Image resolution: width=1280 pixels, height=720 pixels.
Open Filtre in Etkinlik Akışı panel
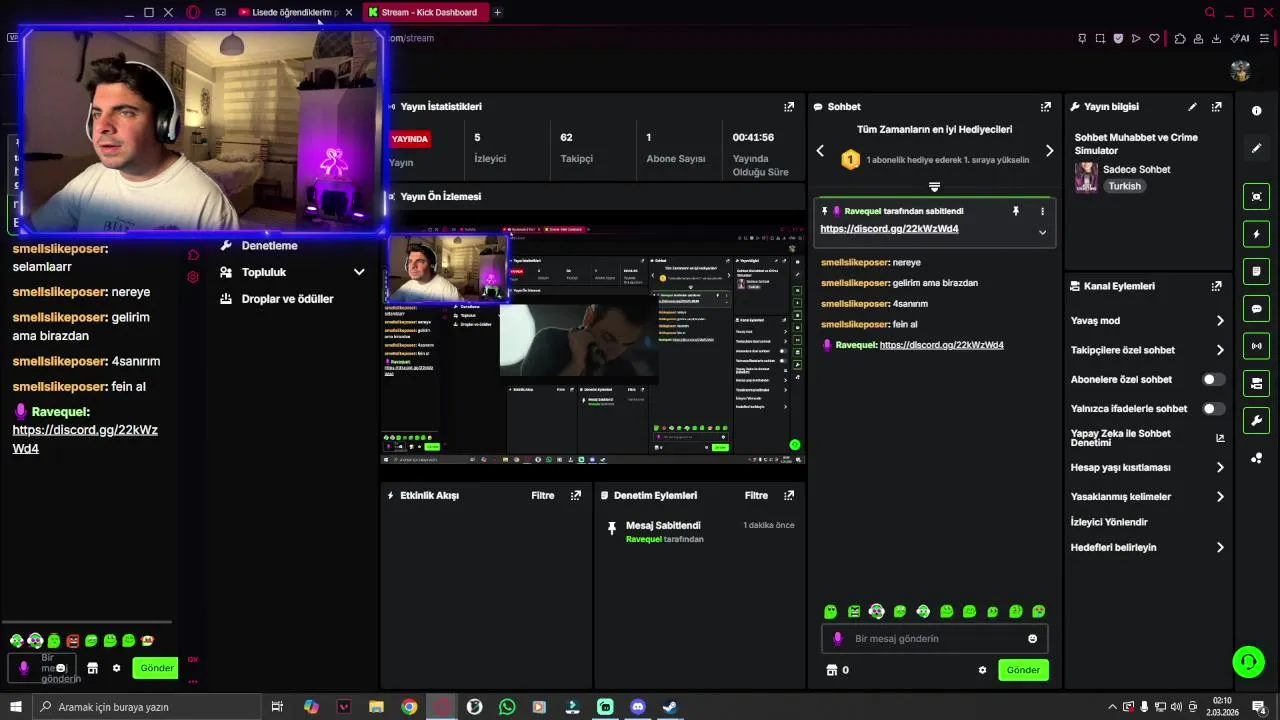pos(543,495)
